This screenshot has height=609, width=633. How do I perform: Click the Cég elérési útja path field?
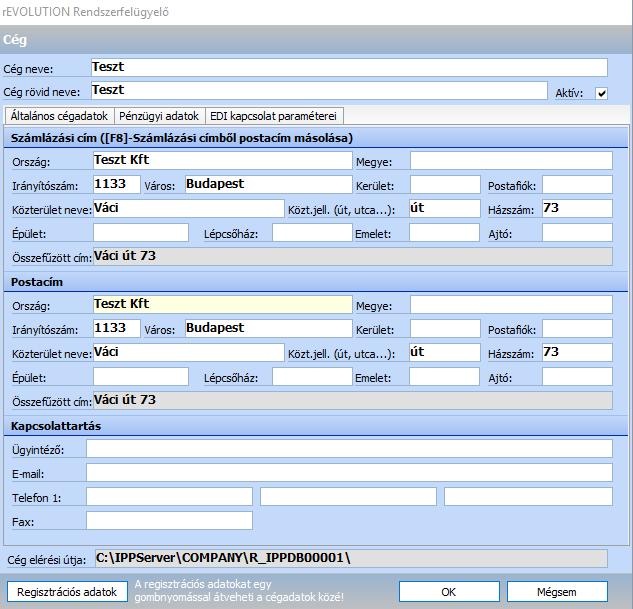point(351,559)
